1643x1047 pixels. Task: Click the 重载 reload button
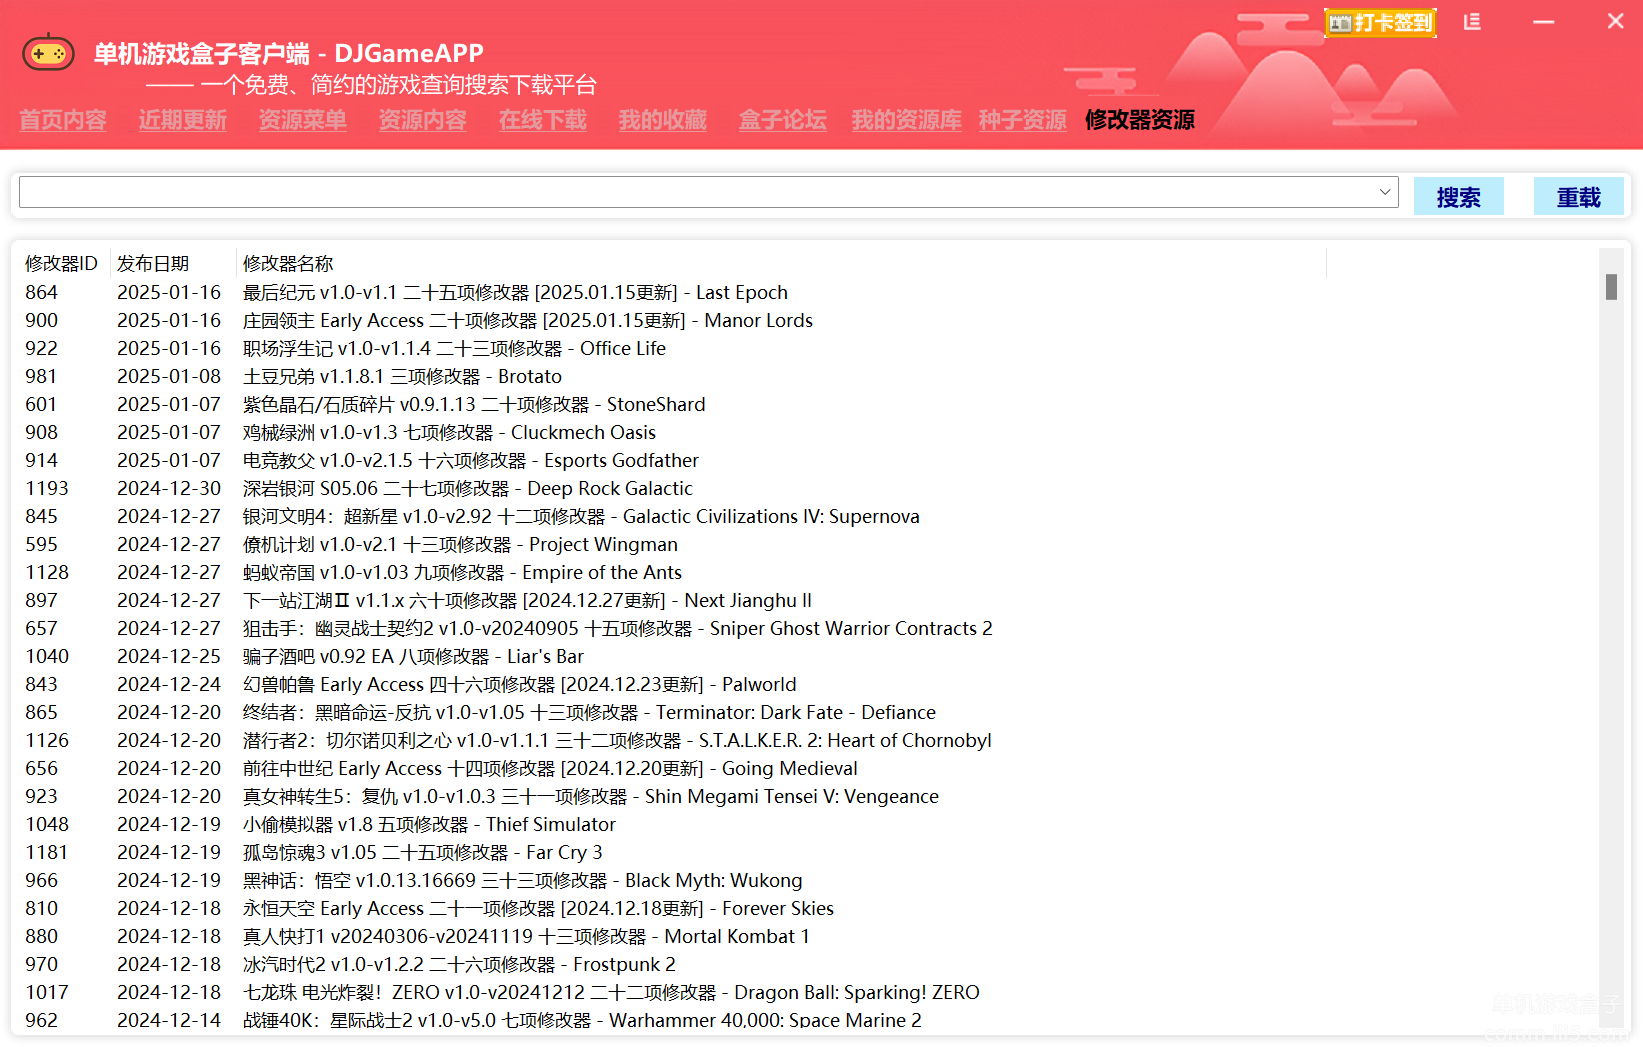point(1579,197)
